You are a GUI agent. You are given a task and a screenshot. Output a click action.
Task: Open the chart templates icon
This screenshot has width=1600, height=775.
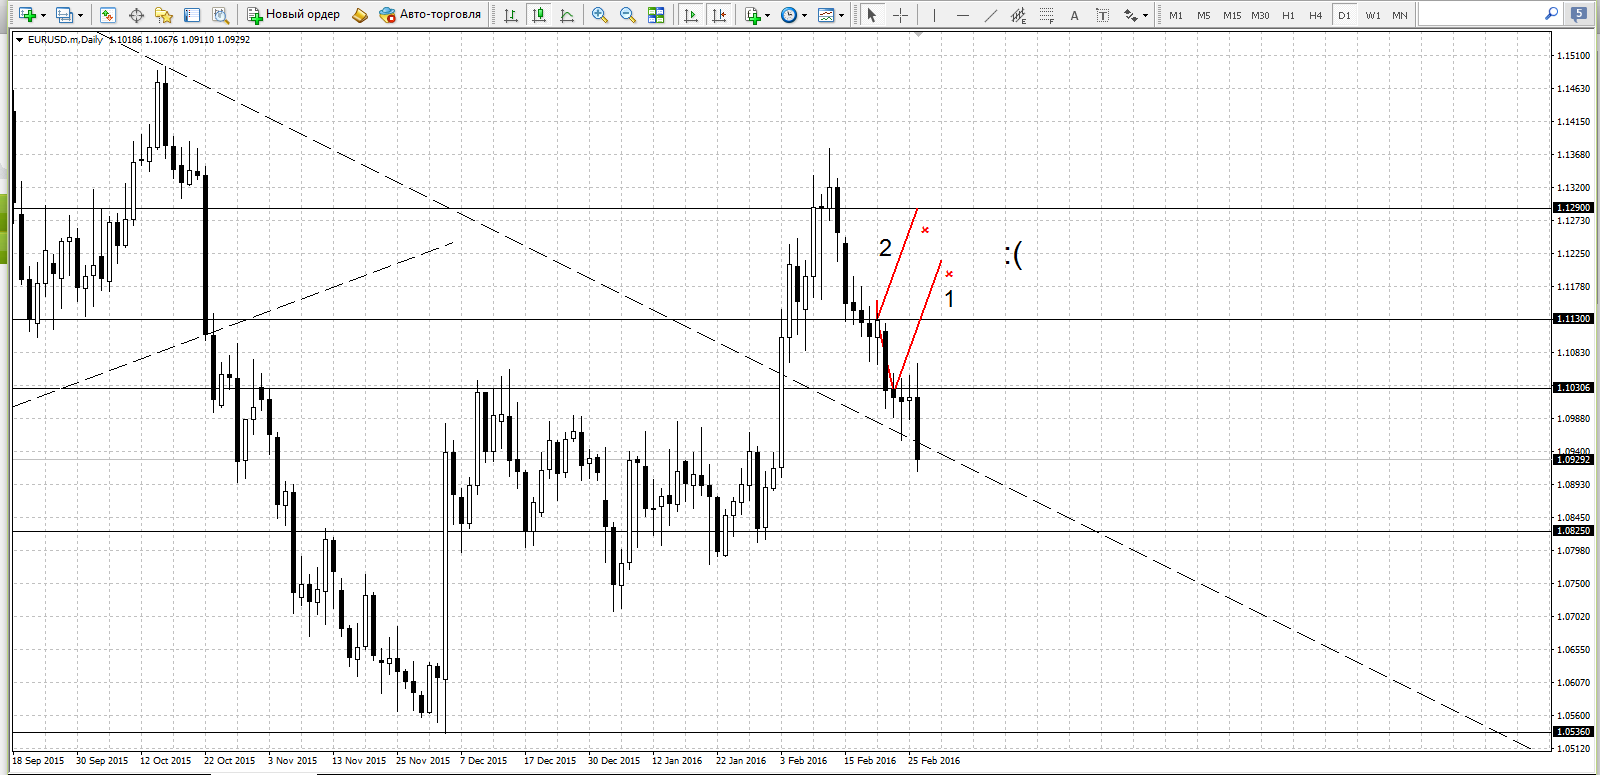coord(826,15)
